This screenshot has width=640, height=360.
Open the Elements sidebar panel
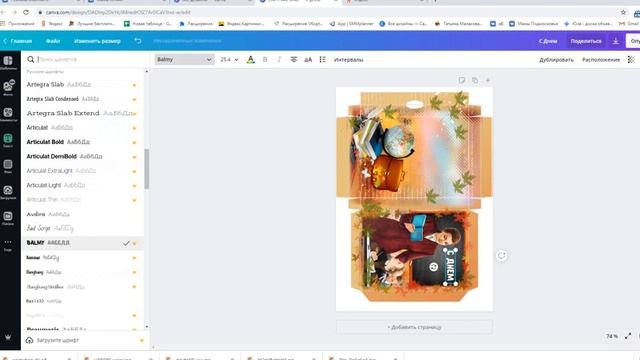tap(8, 114)
